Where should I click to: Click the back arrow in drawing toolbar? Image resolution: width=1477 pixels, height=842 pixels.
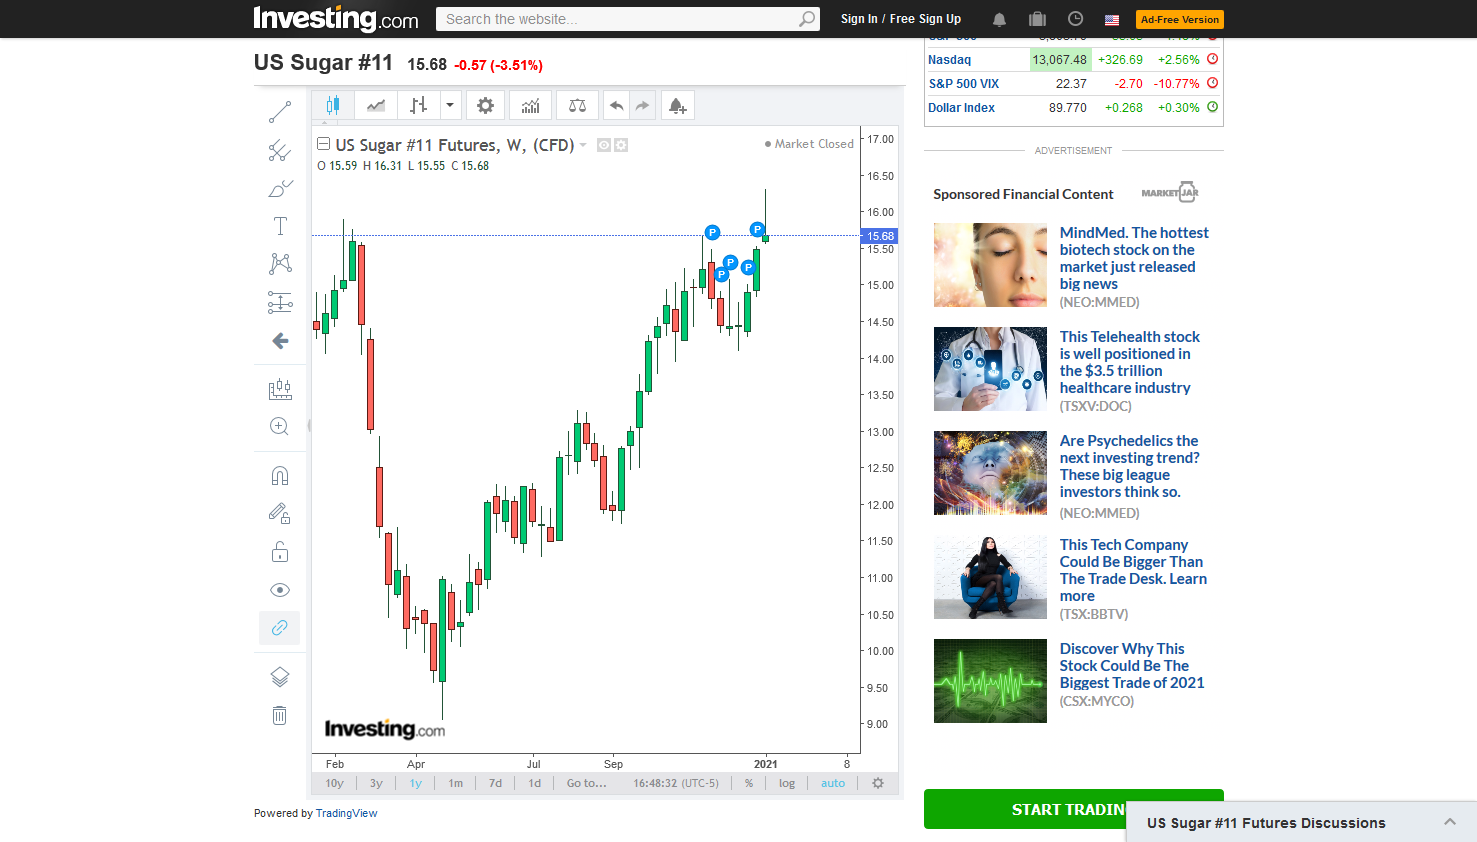280,341
